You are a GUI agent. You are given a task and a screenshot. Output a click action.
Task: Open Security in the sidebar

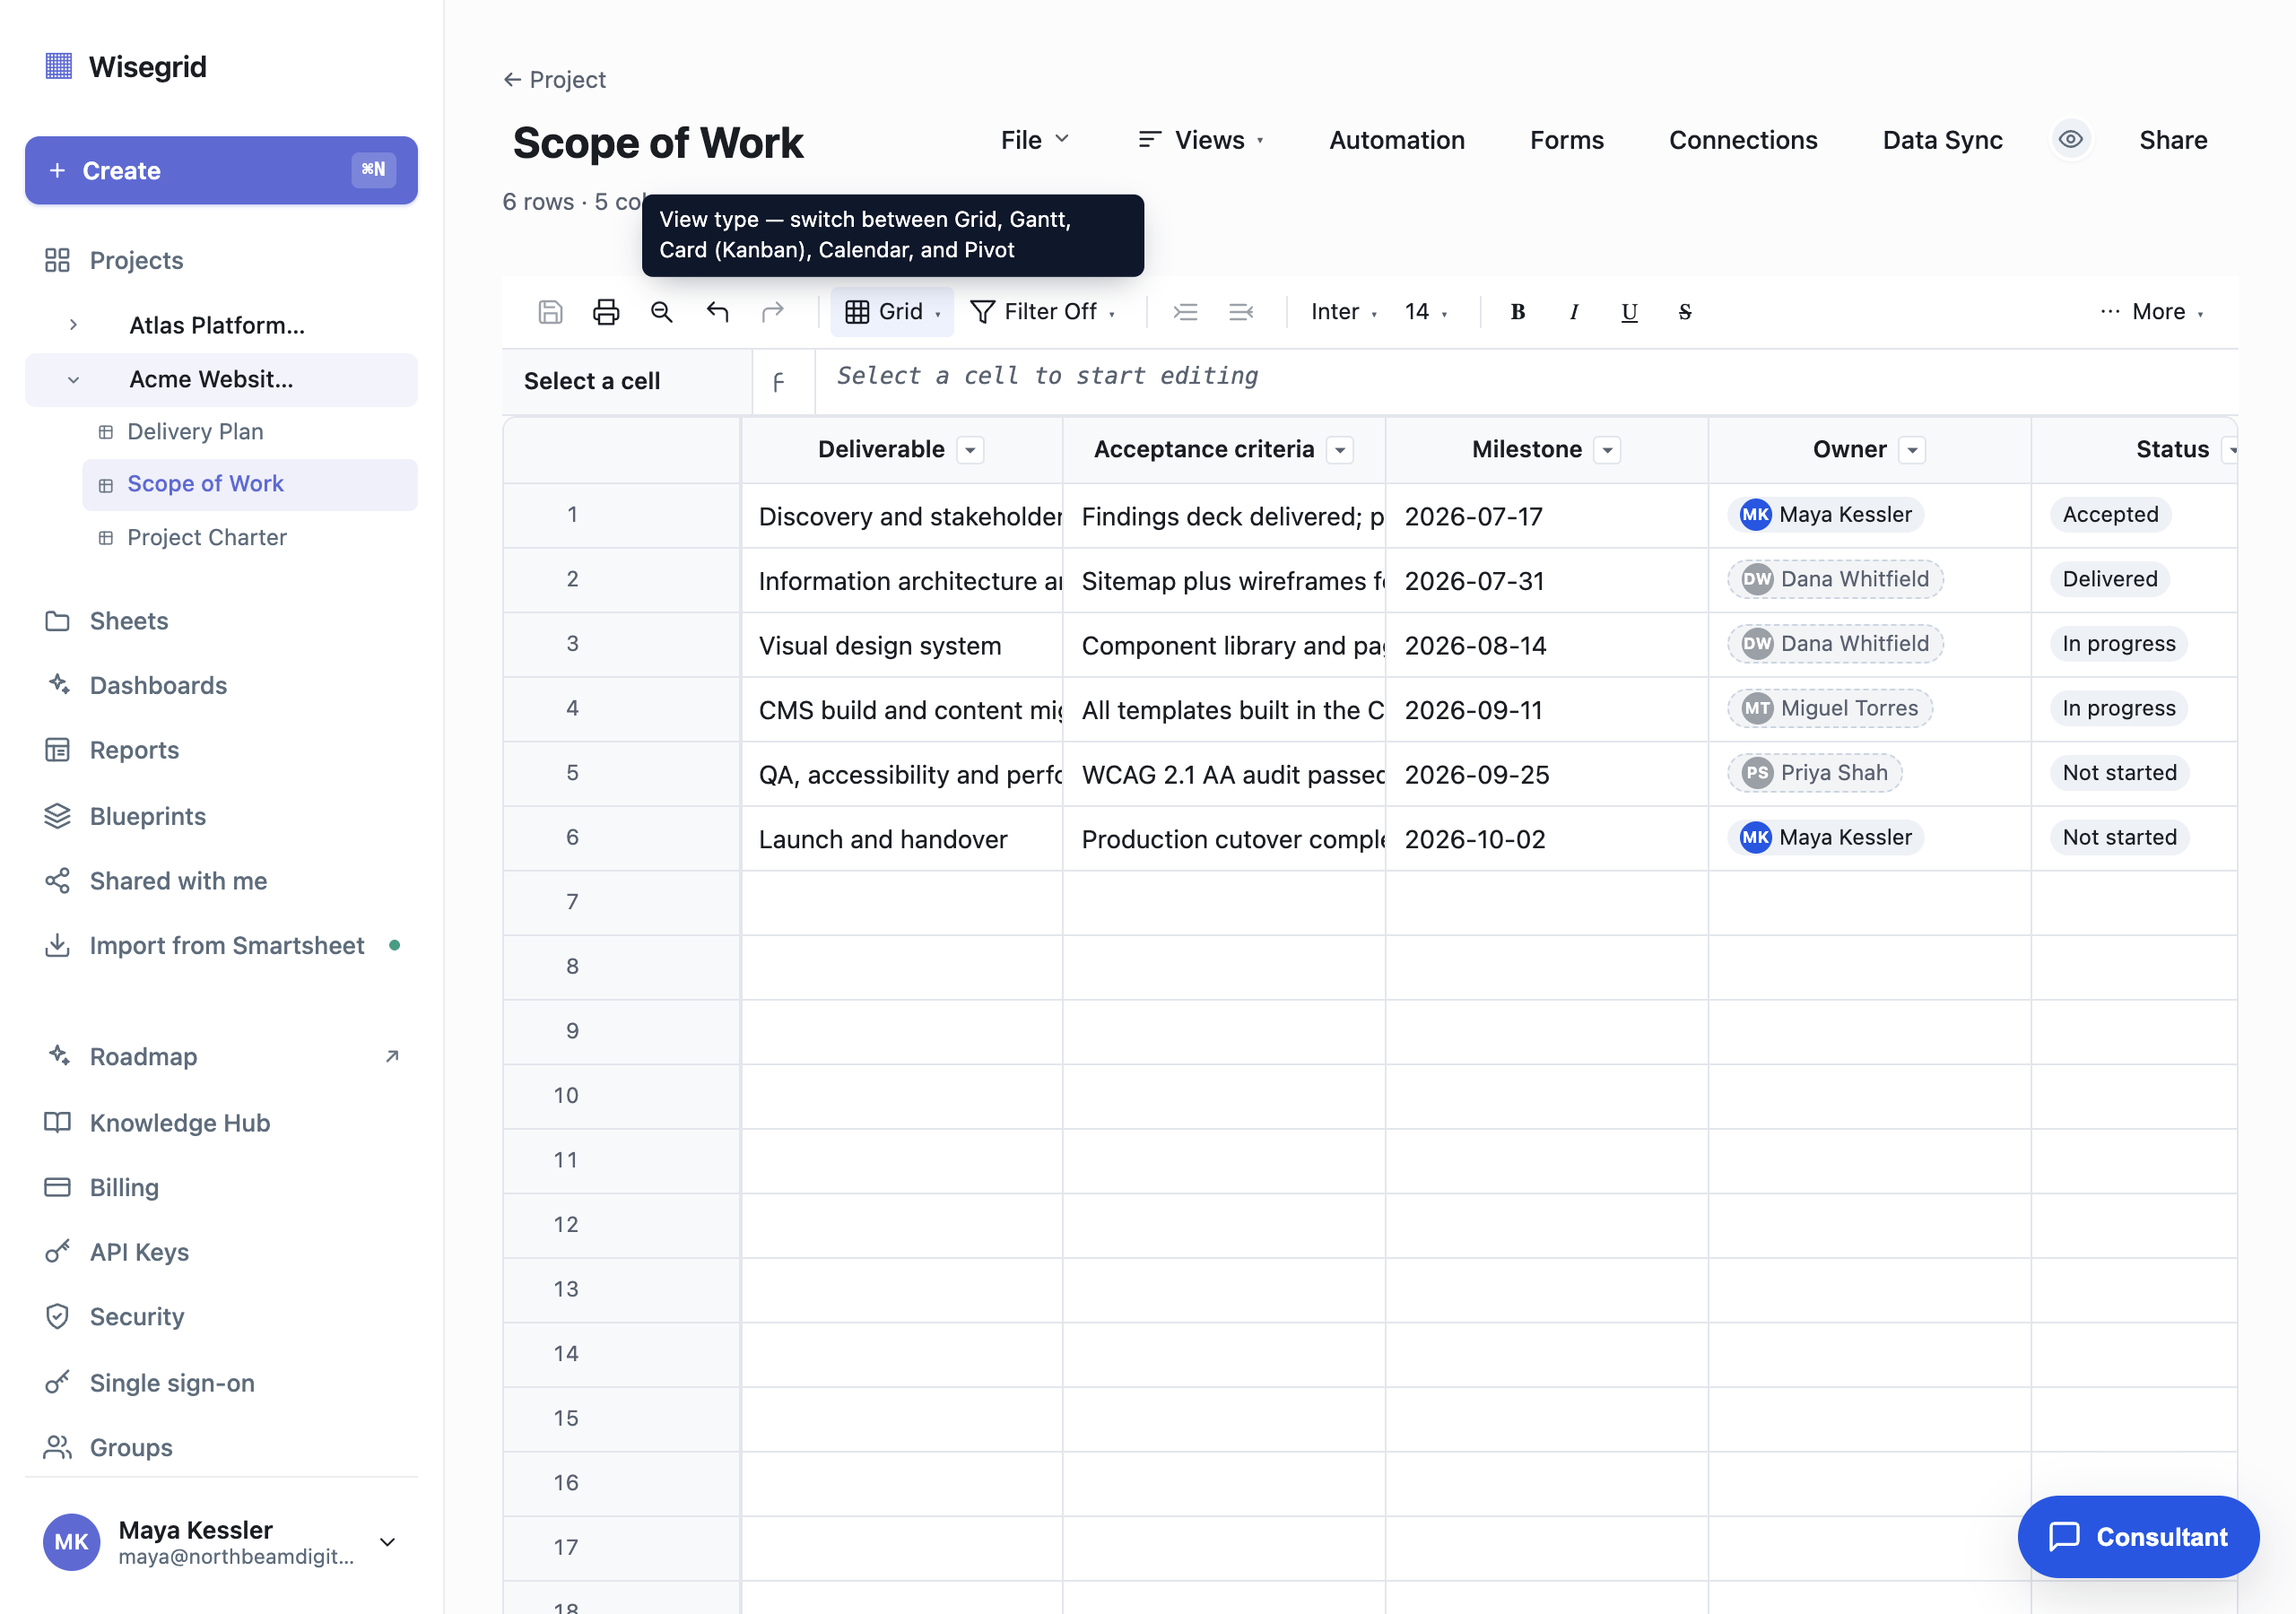pos(221,1317)
